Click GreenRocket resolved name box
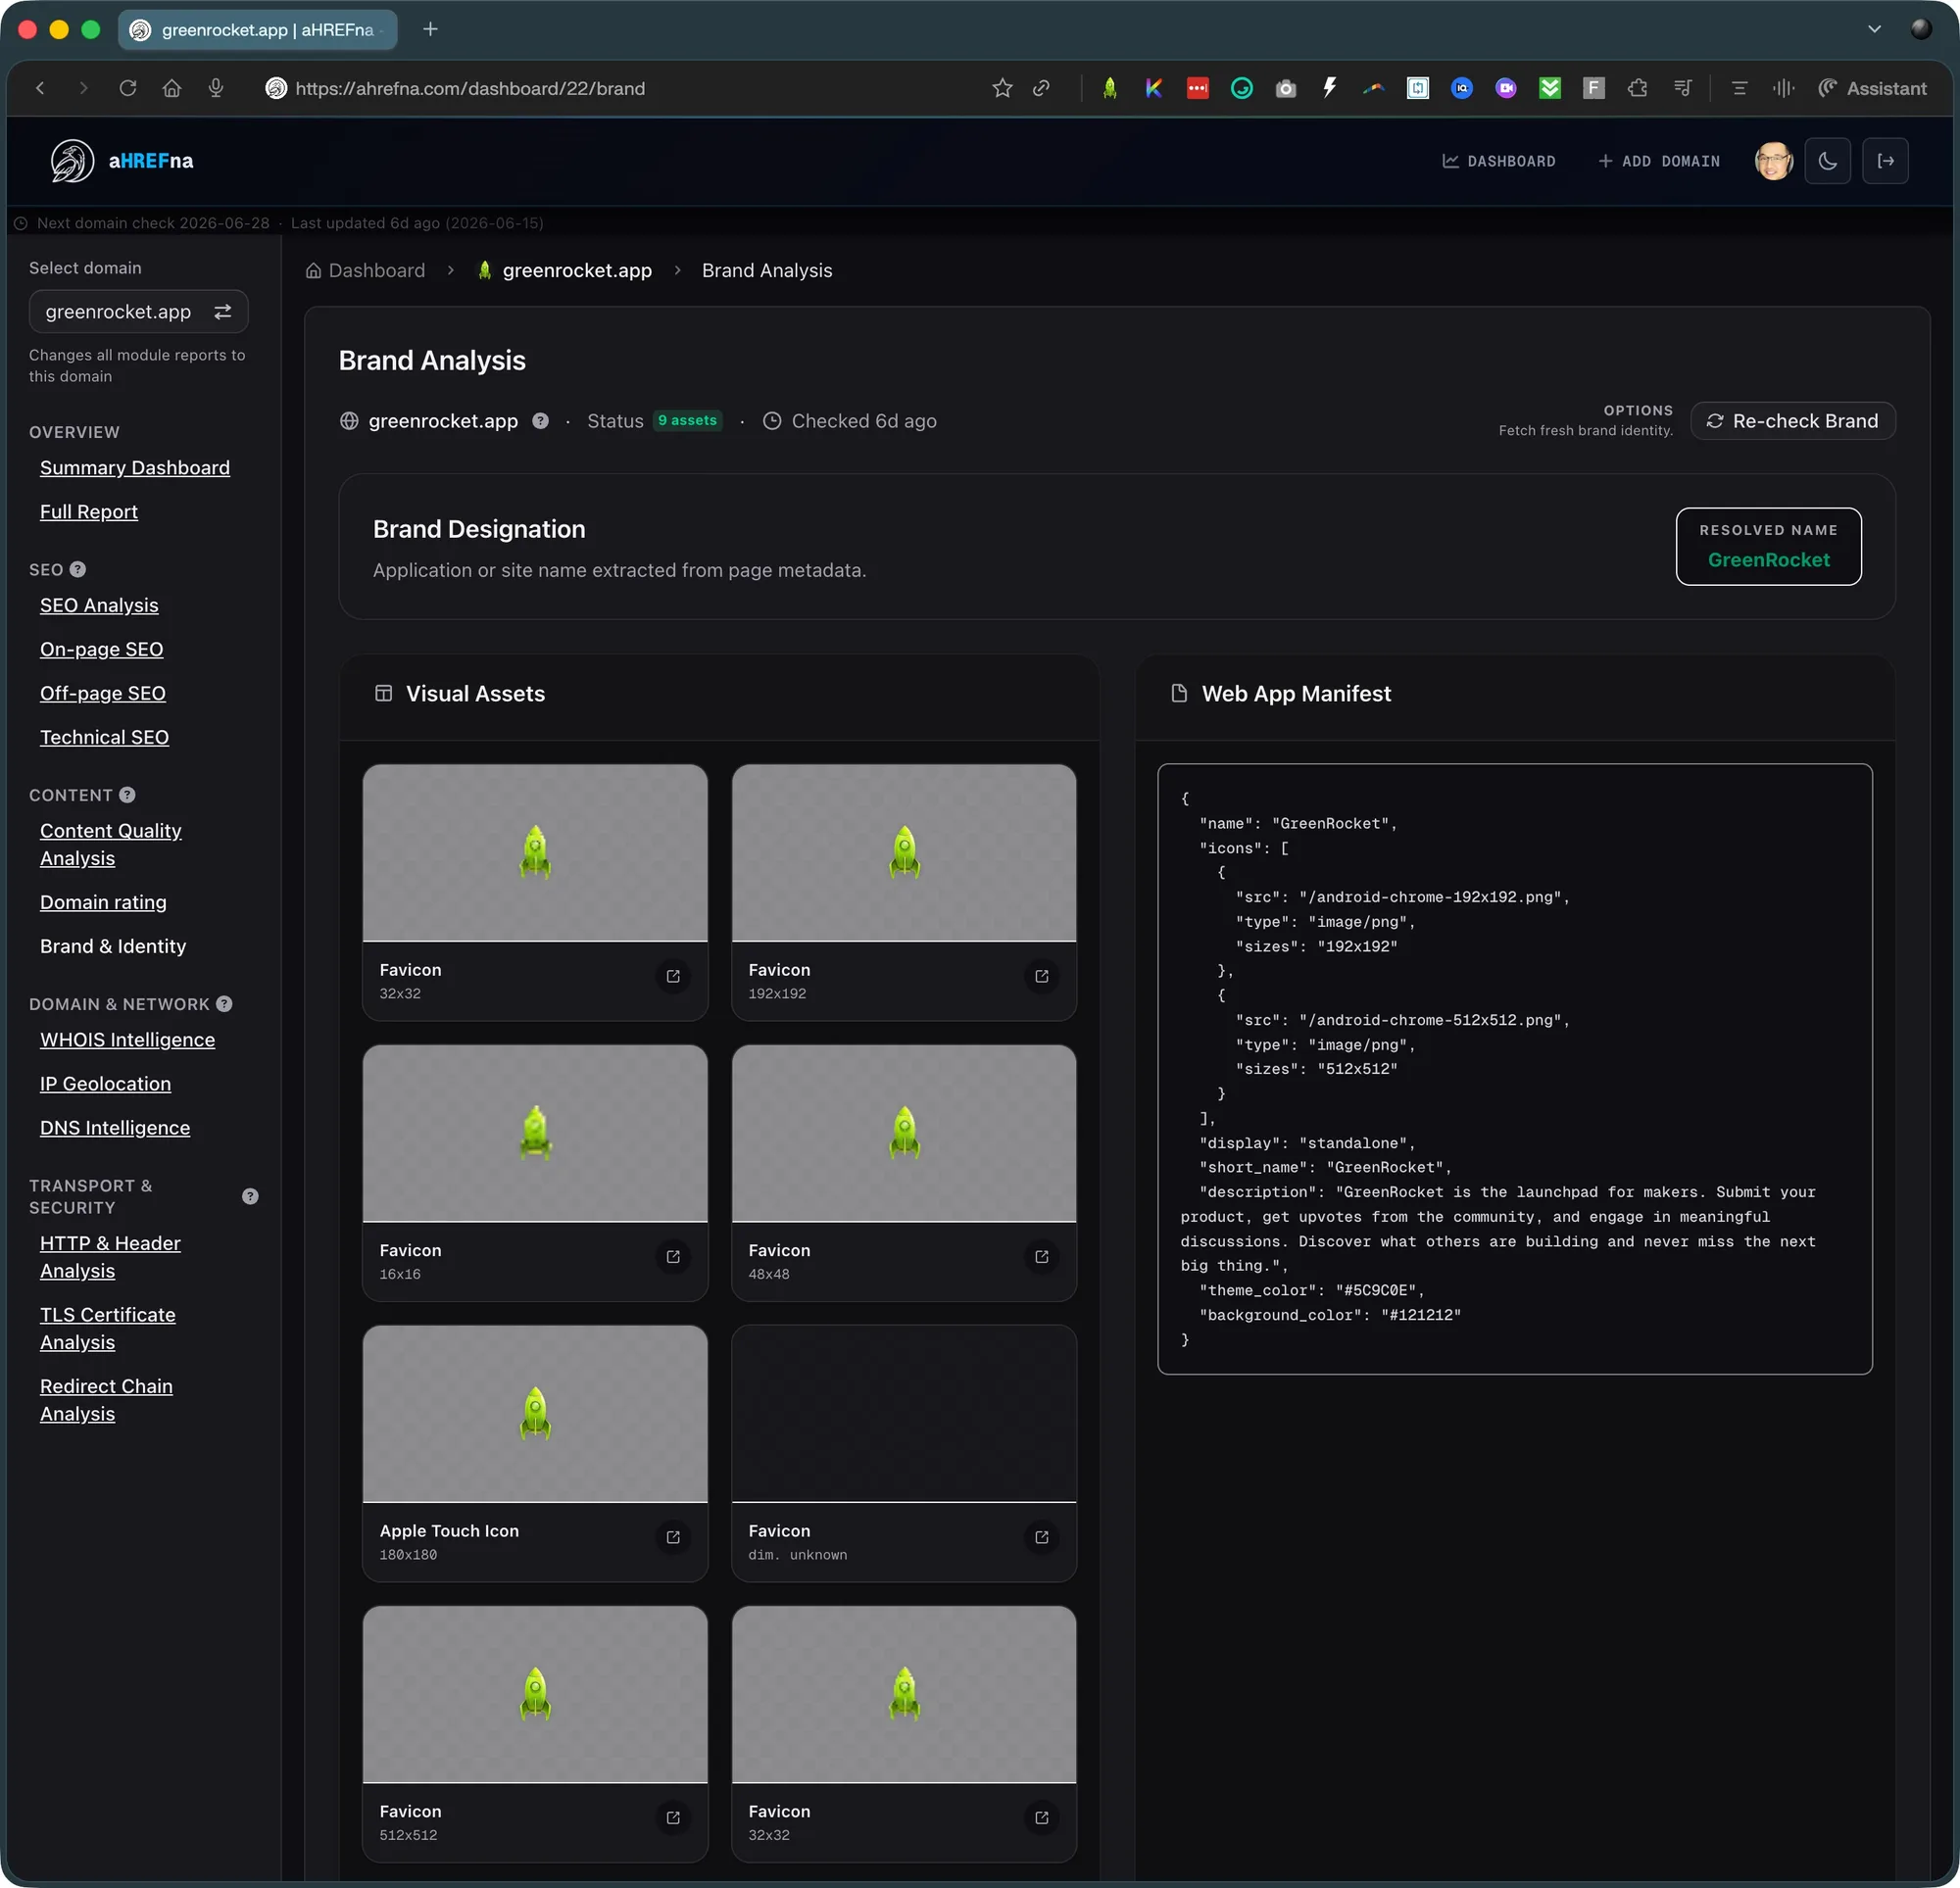This screenshot has height=1888, width=1960. [x=1768, y=547]
